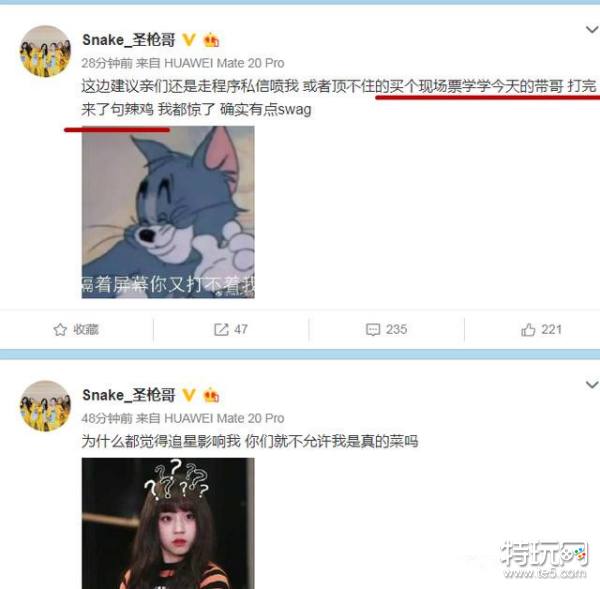Image resolution: width=600 pixels, height=589 pixels.
Task: Click the crown member badge in second post
Action: (211, 395)
